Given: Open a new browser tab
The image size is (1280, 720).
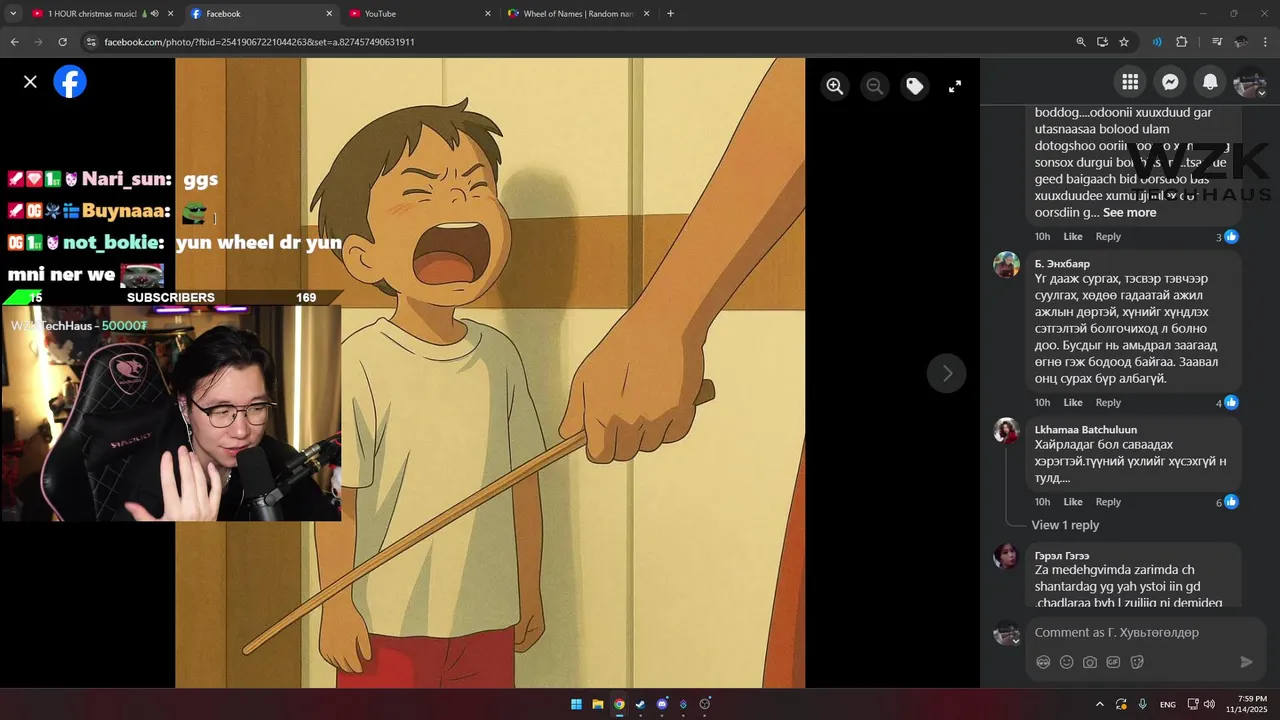Looking at the screenshot, I should click(670, 14).
